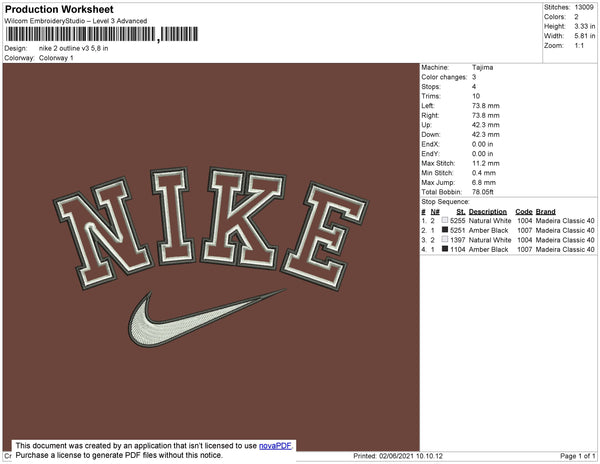This screenshot has width=600, height=464.
Task: Select the 'St.' column header
Action: coord(461,212)
